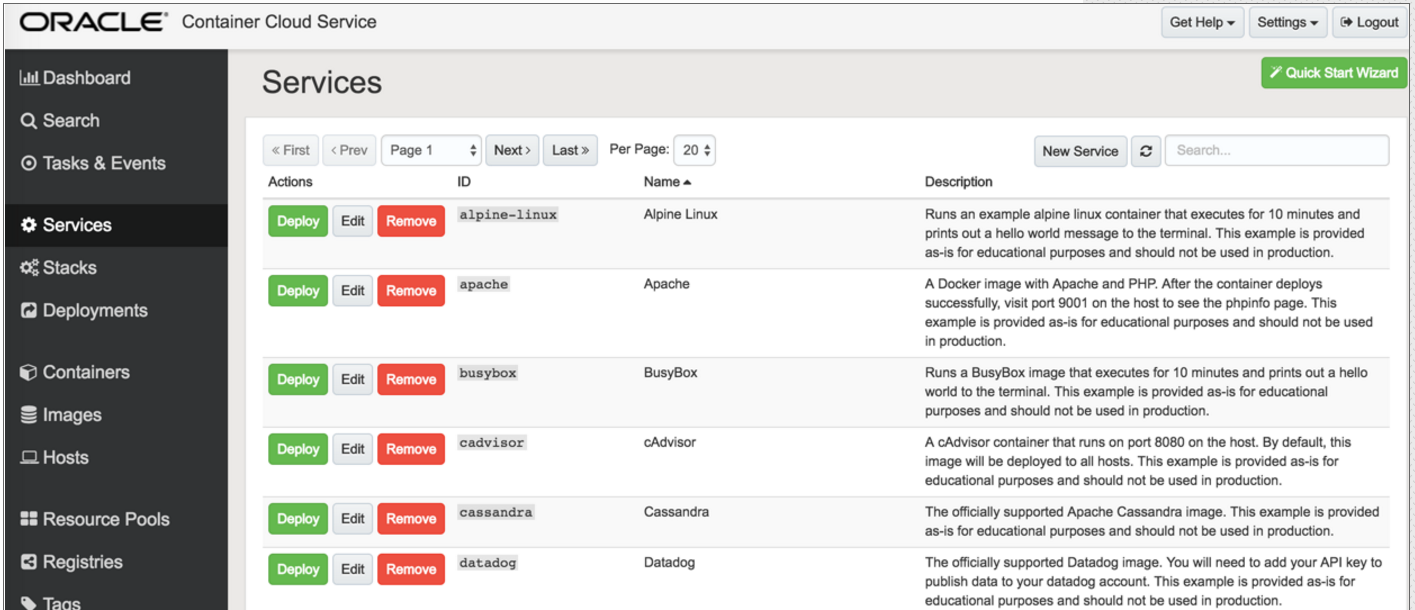Sort the table by Name column

click(667, 182)
